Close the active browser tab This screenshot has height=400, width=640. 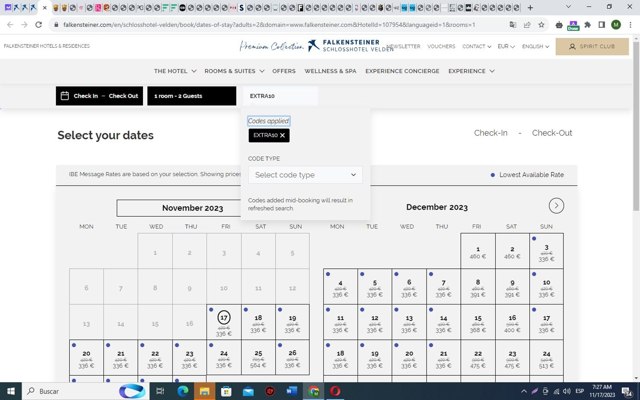tap(45, 8)
